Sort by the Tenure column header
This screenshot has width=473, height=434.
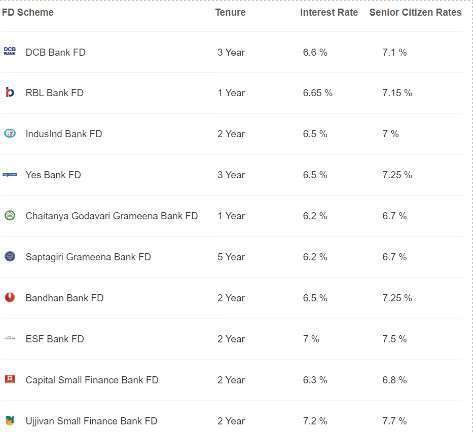click(x=230, y=12)
